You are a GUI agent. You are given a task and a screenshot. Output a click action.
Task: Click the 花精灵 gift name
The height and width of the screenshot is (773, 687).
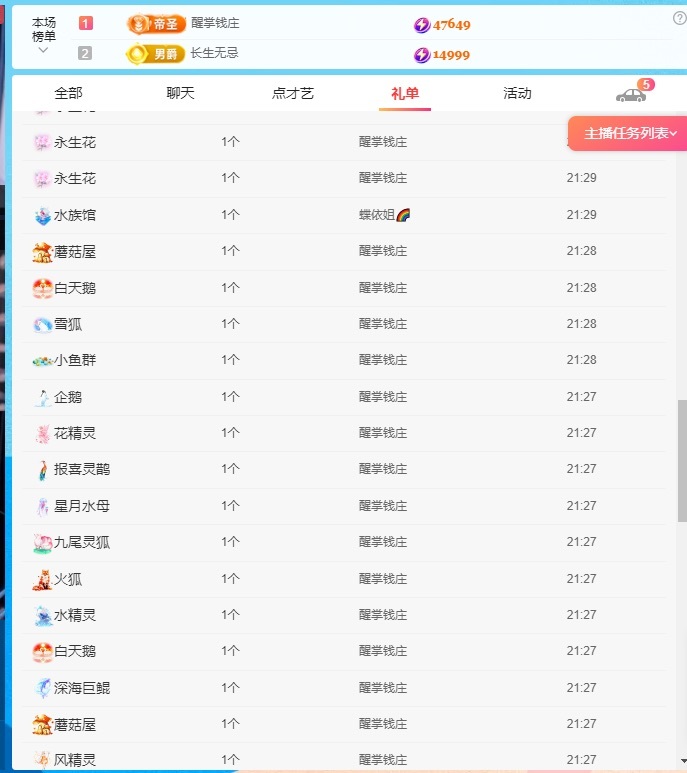coord(75,433)
